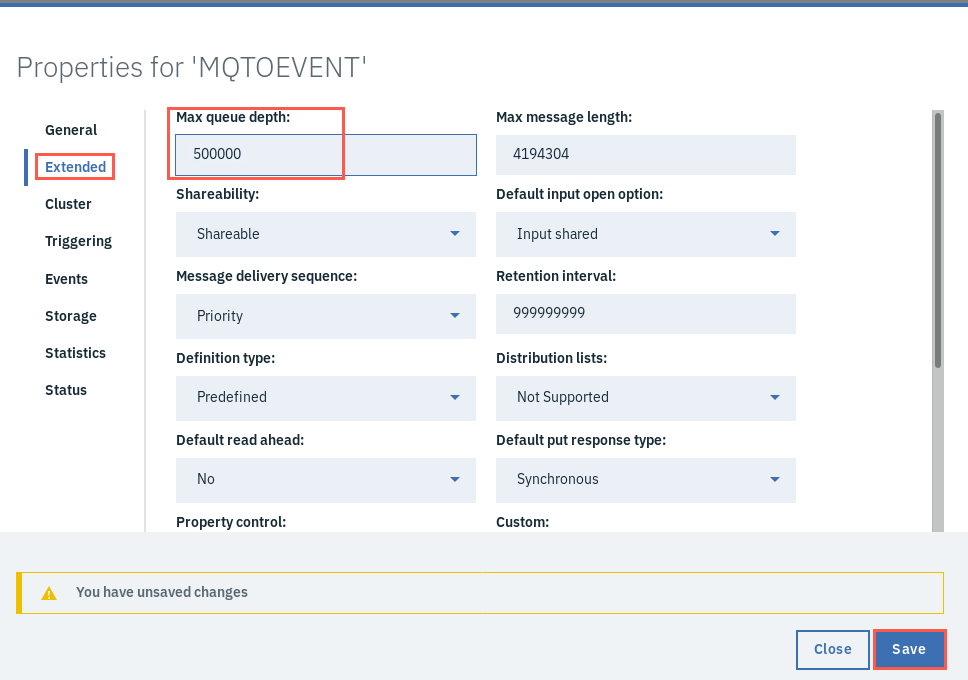The image size is (968, 680).
Task: Switch to the Storage tab
Action: tap(70, 316)
